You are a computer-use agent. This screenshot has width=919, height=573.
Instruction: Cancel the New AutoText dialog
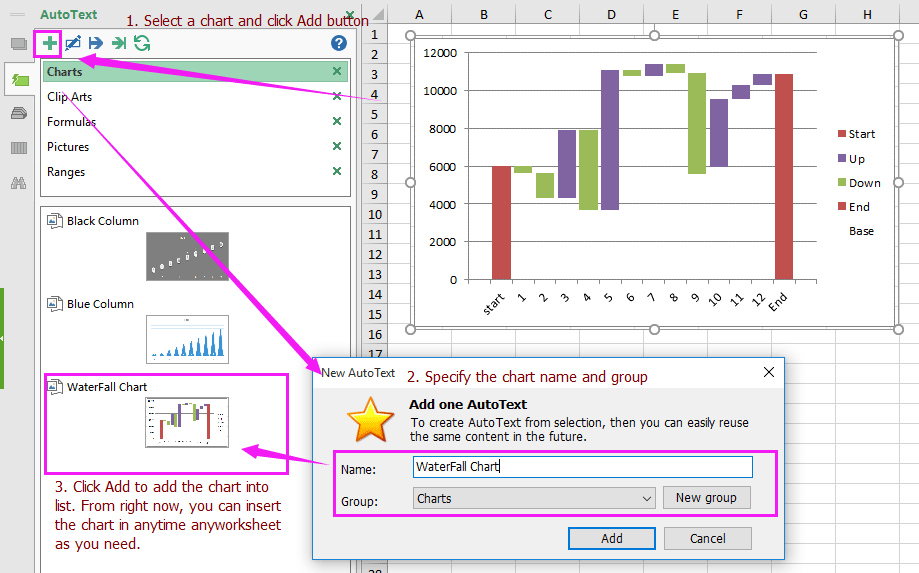point(707,538)
